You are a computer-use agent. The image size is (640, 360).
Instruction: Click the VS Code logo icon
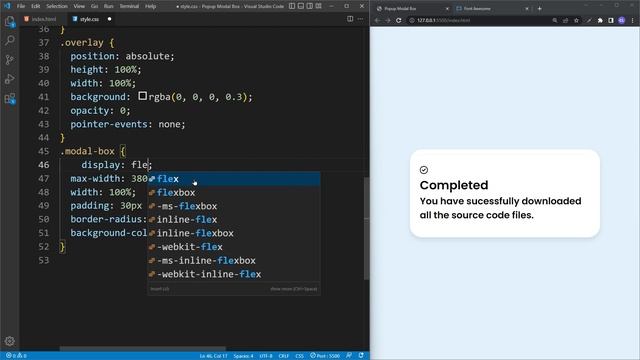click(x=7, y=6)
